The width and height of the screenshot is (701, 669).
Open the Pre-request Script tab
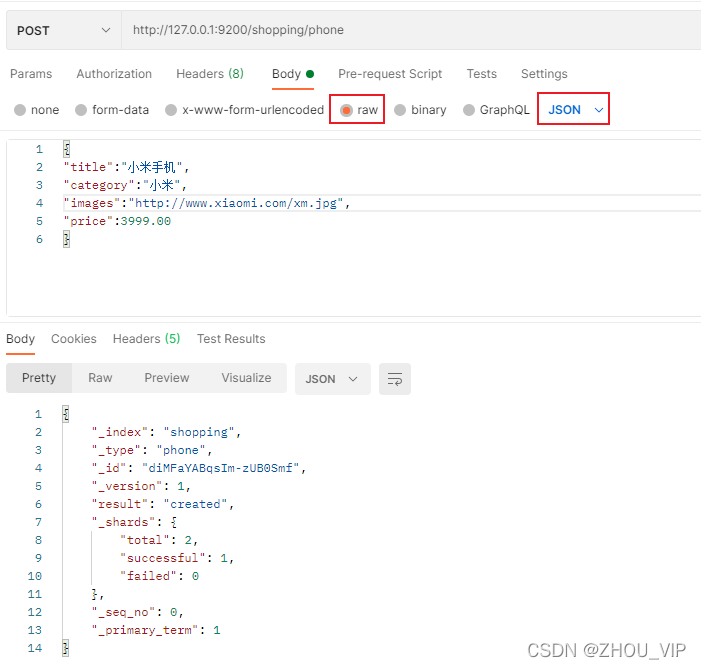pyautogui.click(x=390, y=74)
